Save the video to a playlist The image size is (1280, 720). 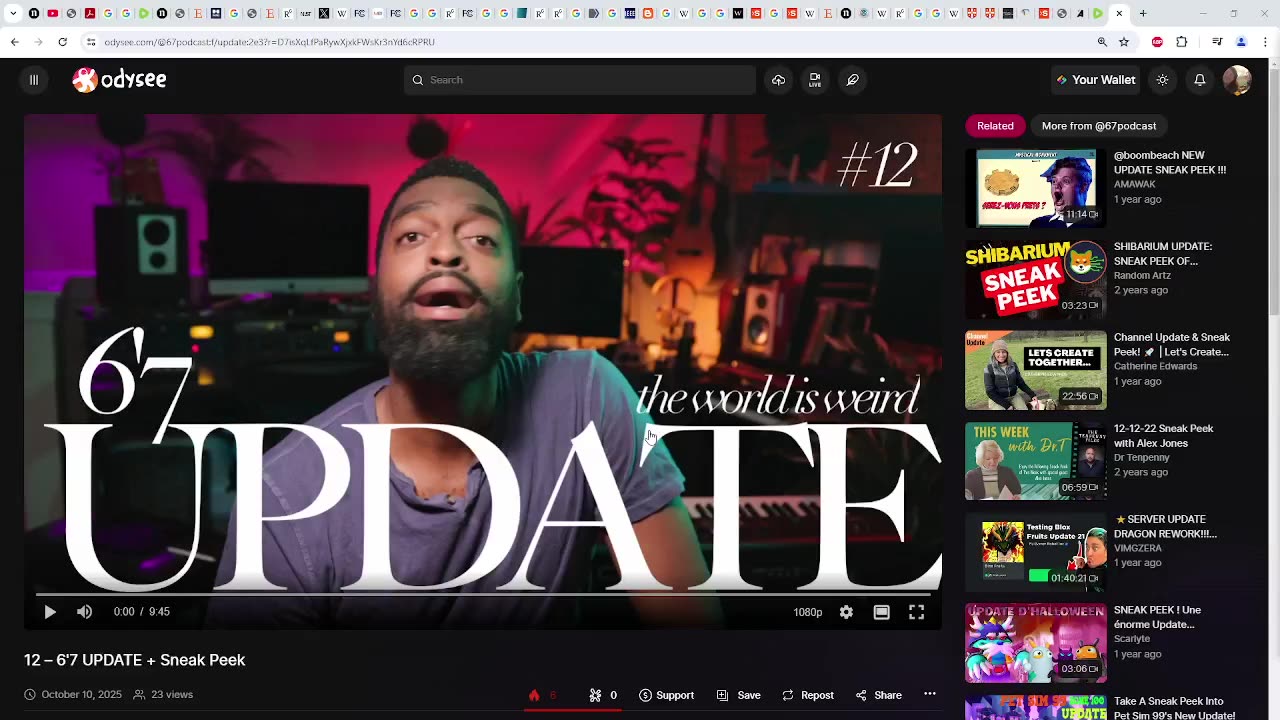pyautogui.click(x=738, y=695)
